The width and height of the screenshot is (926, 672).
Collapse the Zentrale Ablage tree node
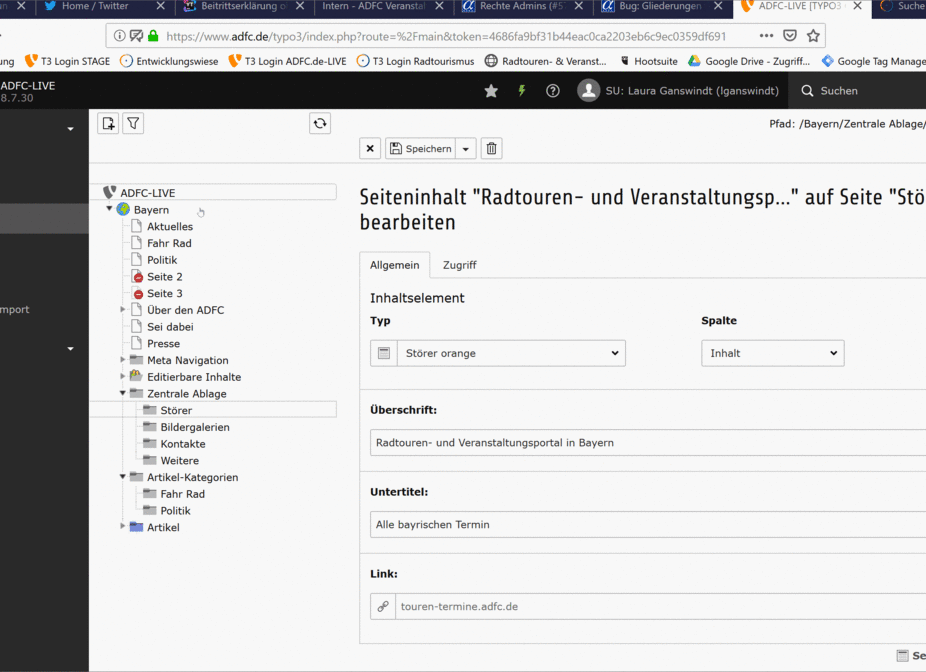click(123, 393)
